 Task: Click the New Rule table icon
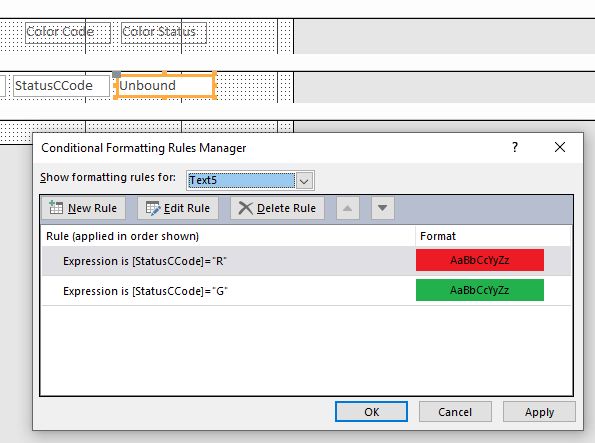pos(56,208)
